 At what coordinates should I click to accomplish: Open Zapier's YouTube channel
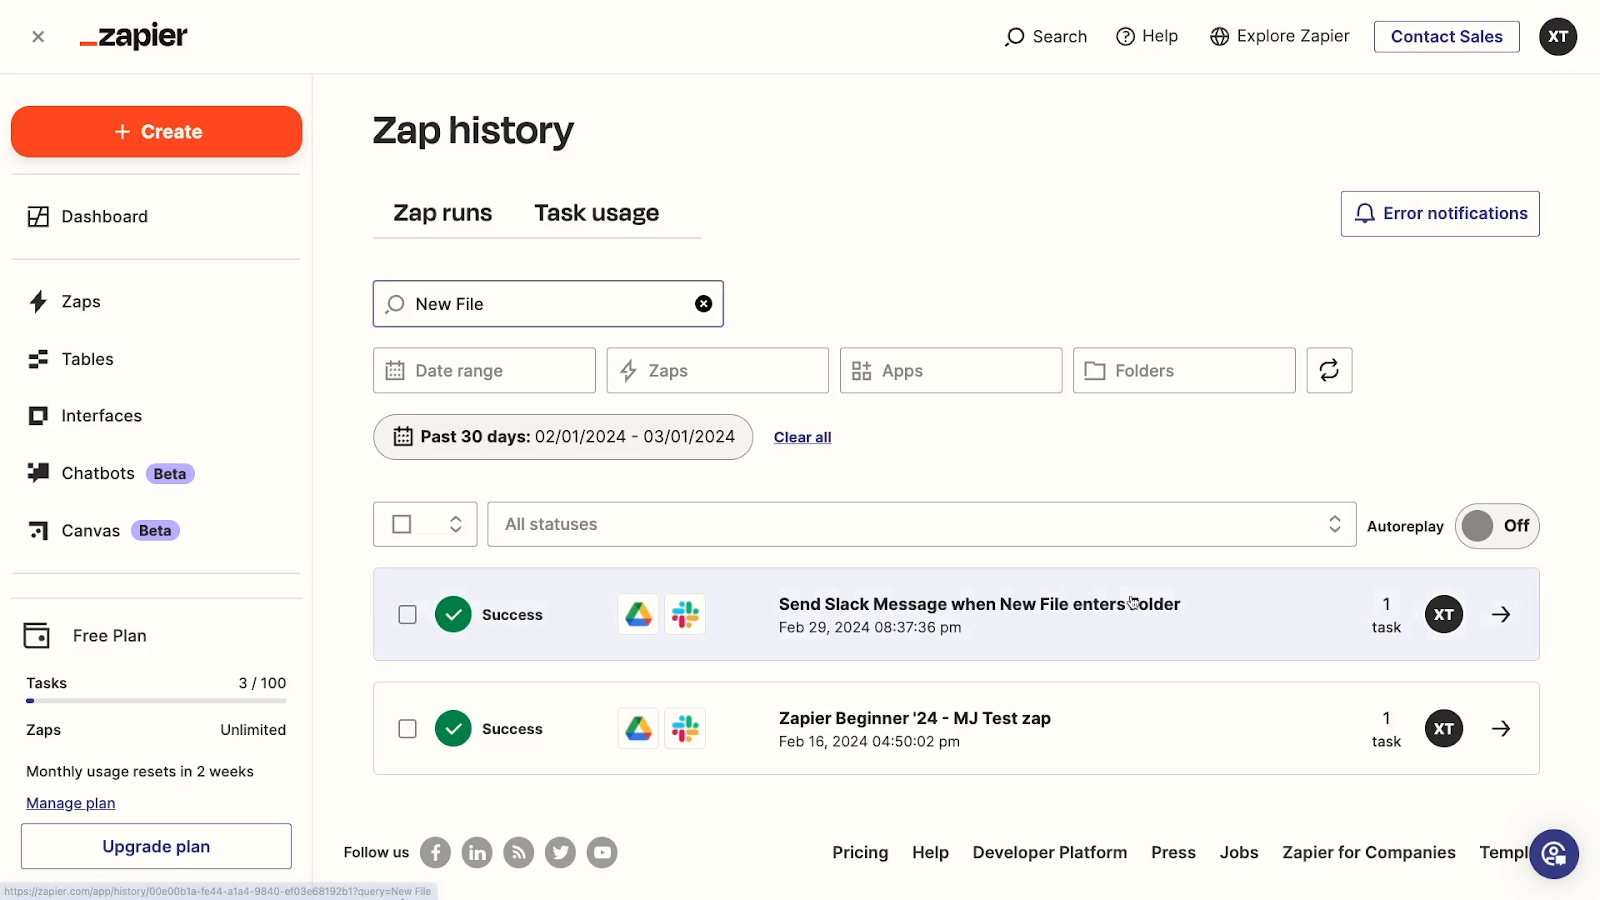click(x=602, y=853)
